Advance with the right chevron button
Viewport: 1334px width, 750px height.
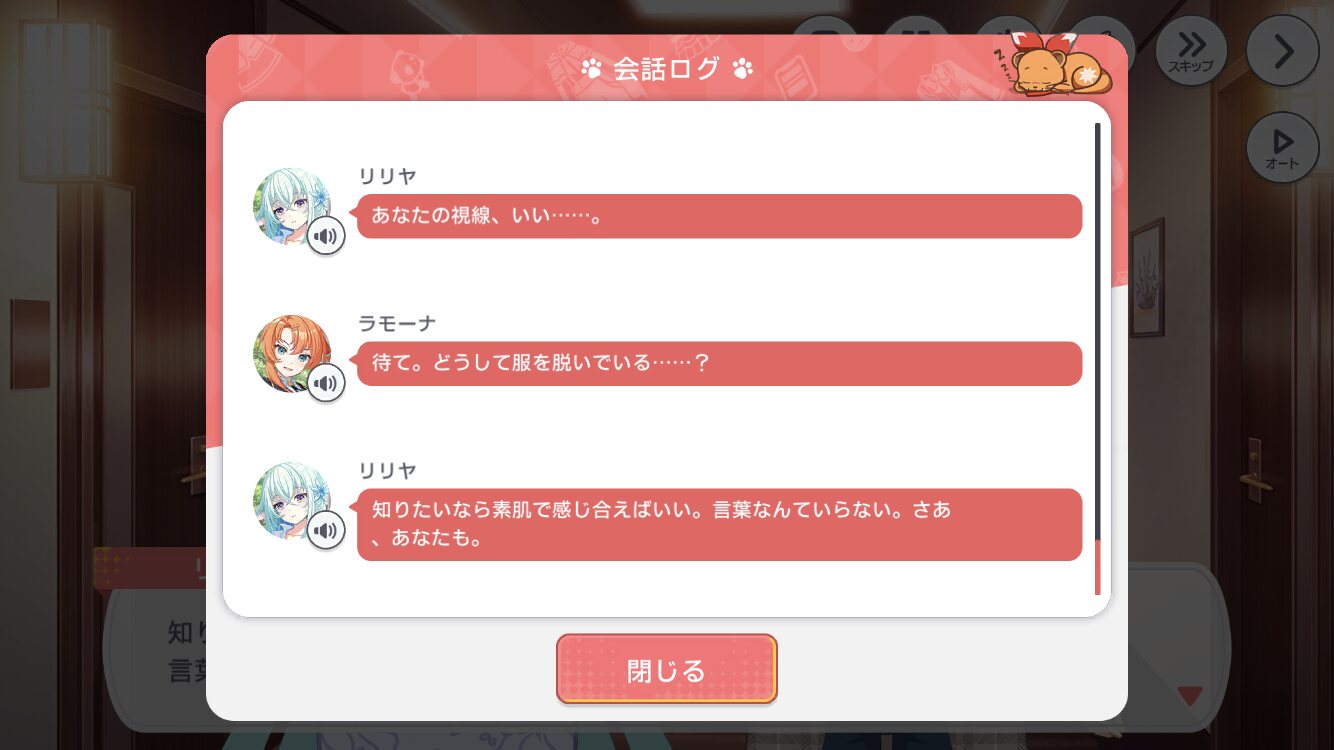(x=1283, y=50)
